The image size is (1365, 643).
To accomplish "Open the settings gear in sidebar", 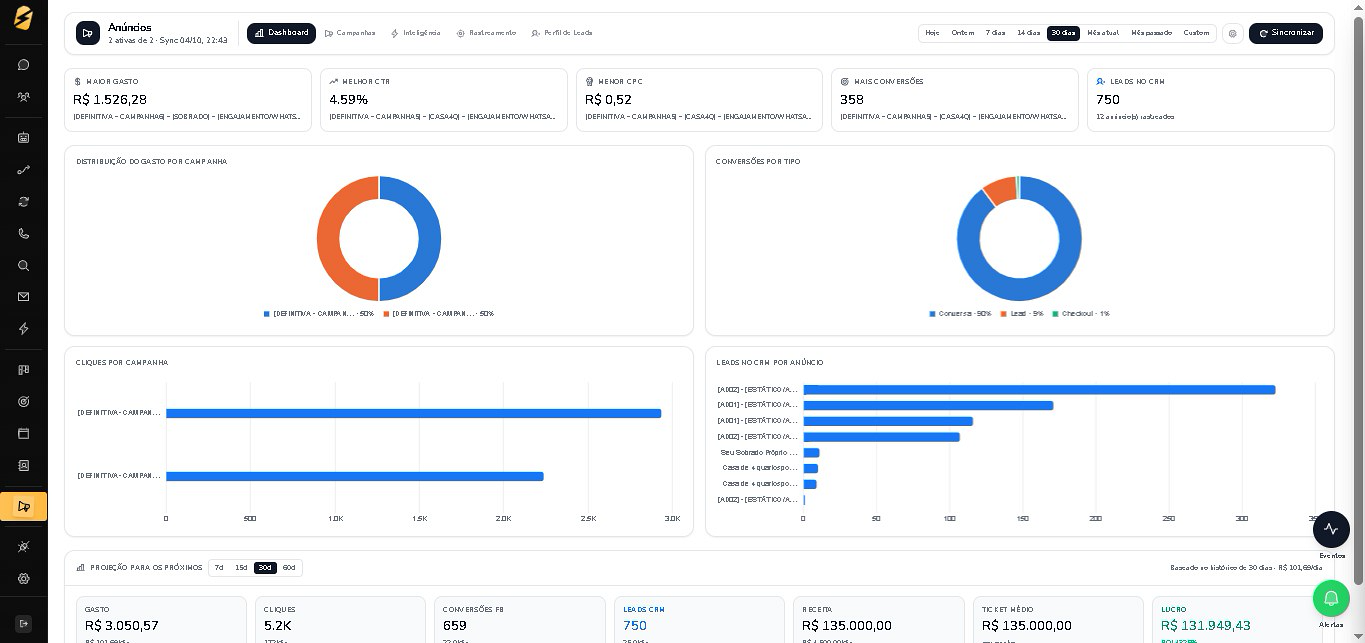I will point(23,579).
